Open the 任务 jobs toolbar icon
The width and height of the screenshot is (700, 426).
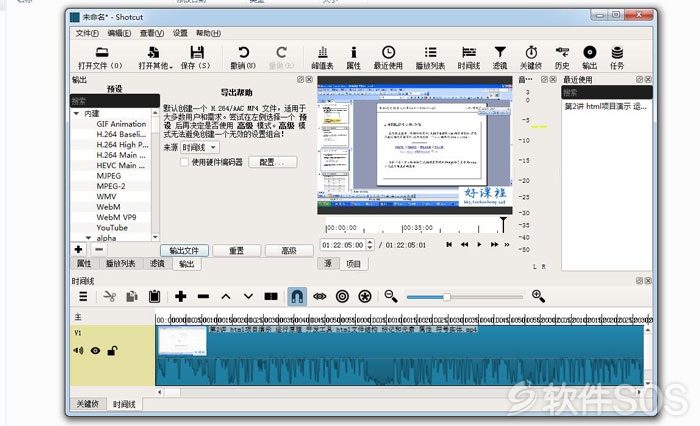tap(617, 58)
